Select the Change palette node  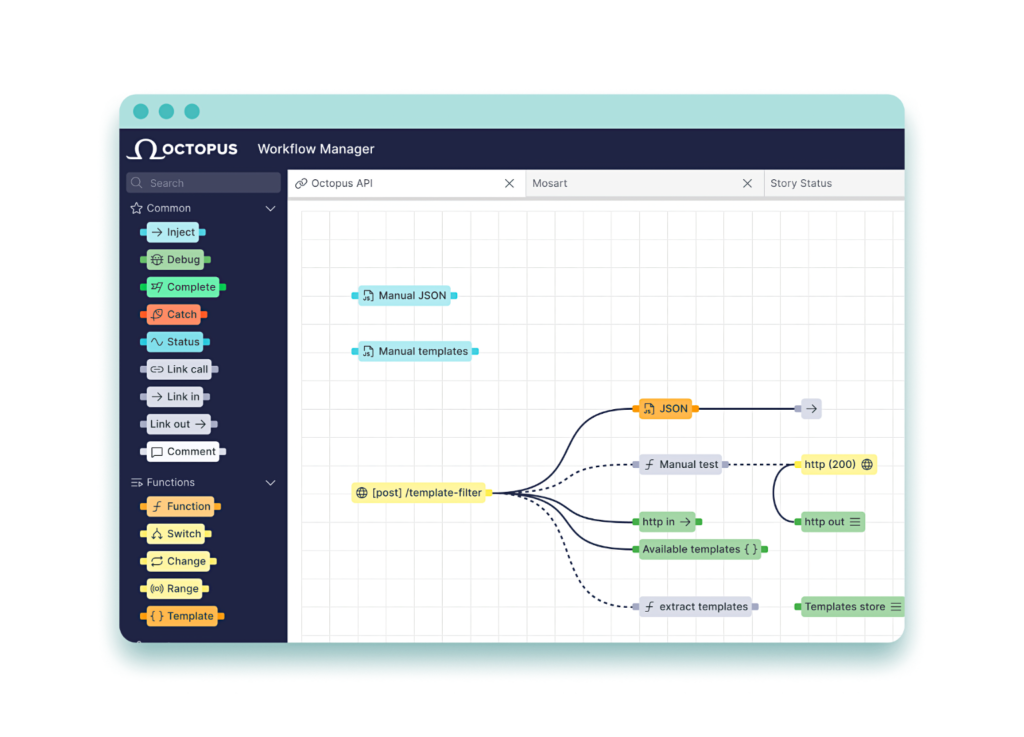tap(178, 561)
